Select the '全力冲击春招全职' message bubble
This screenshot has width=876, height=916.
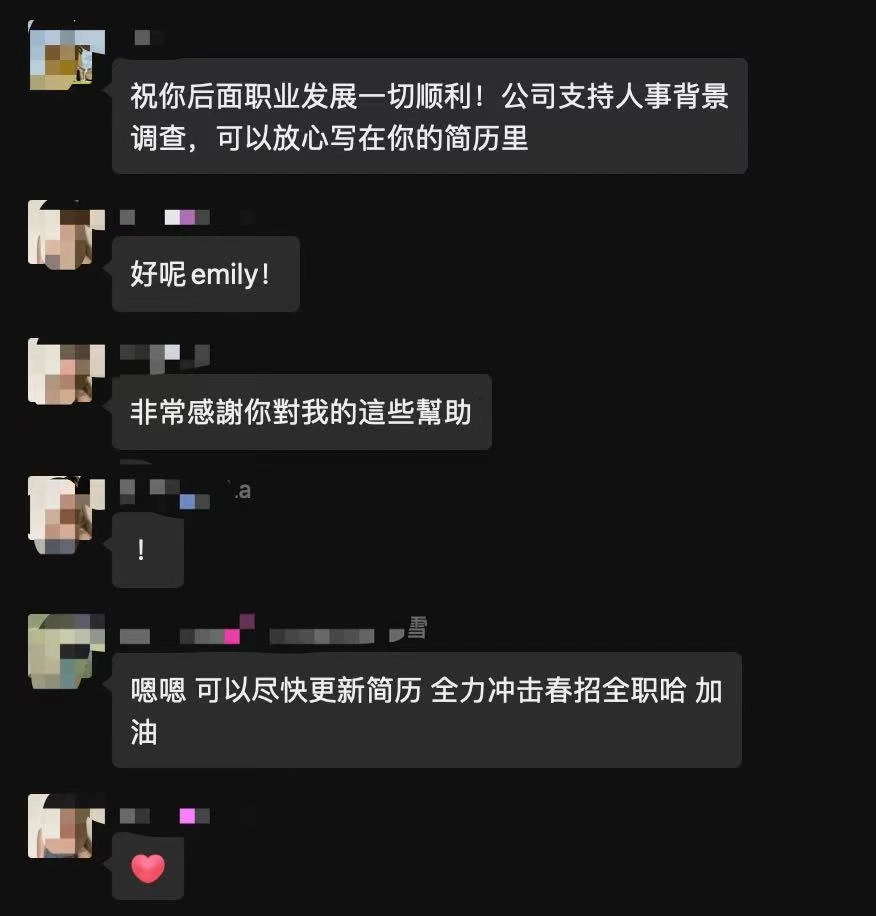point(426,710)
